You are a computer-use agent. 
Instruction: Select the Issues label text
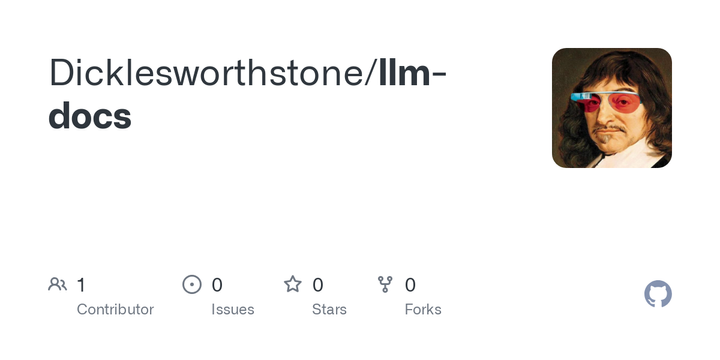point(233,309)
